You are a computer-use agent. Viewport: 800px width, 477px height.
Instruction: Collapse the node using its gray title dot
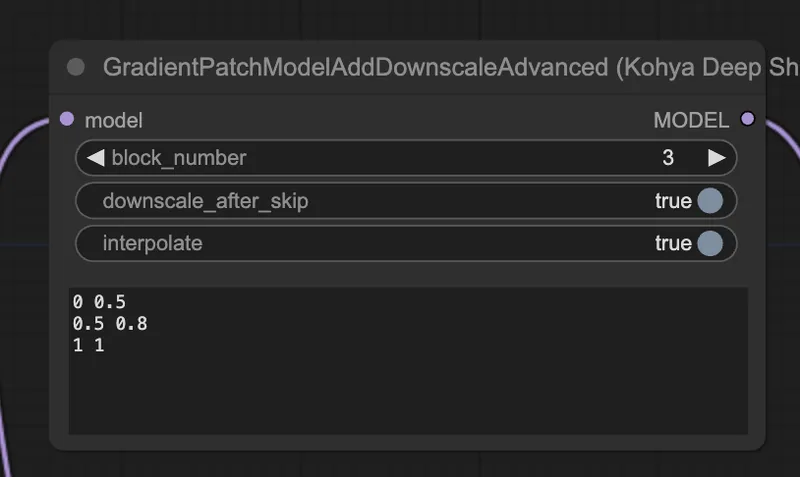[x=76, y=67]
